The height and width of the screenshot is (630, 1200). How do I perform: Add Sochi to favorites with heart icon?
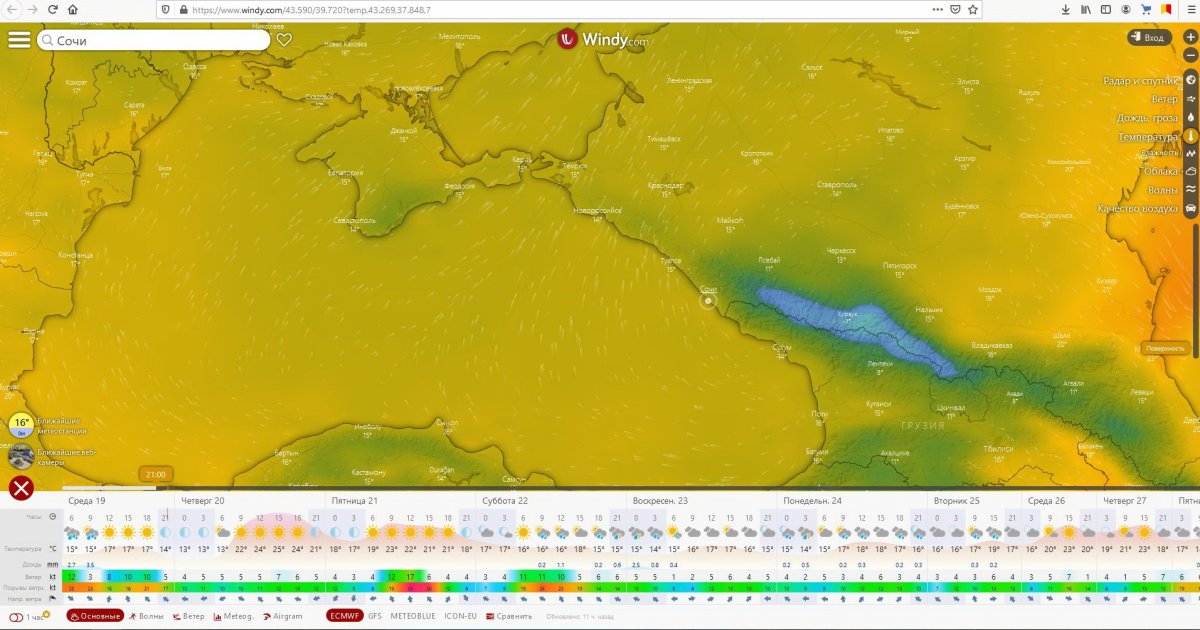[284, 40]
